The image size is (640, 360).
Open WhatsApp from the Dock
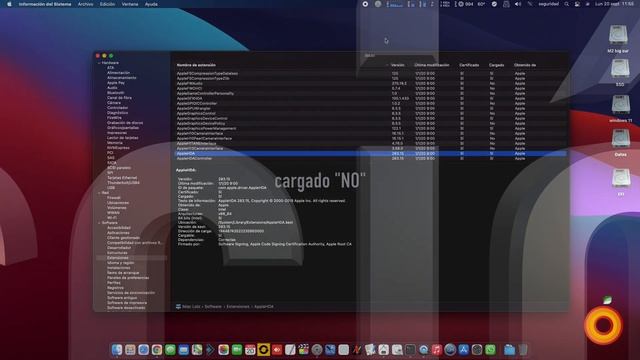[x=490, y=350]
